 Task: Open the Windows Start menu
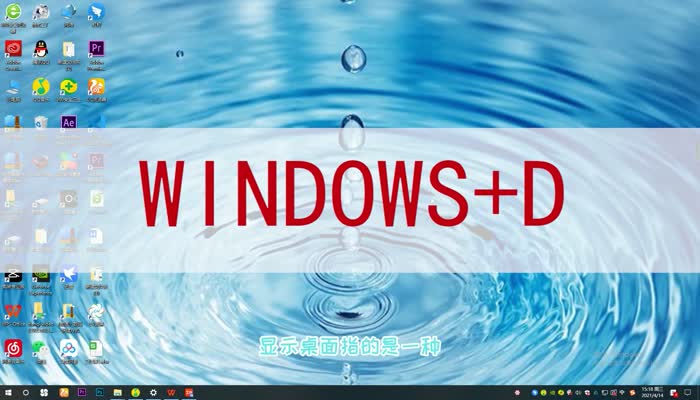coord(8,393)
